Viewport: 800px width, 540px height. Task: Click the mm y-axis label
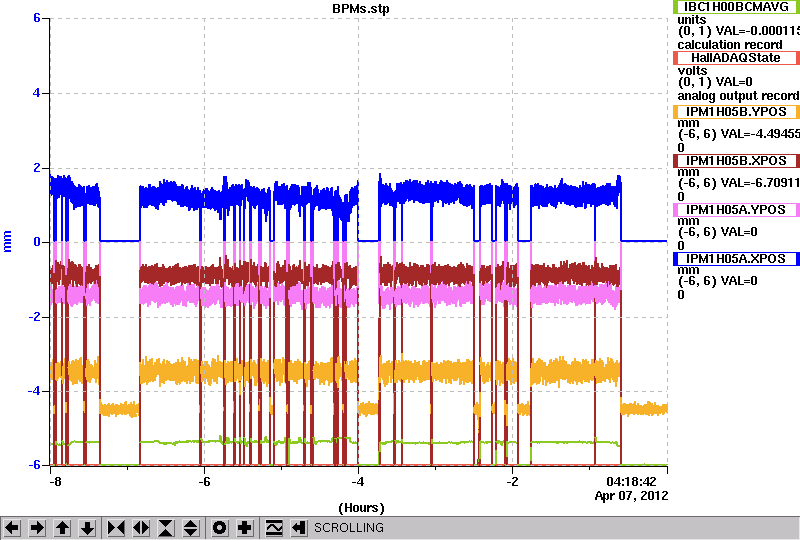(x=7, y=241)
